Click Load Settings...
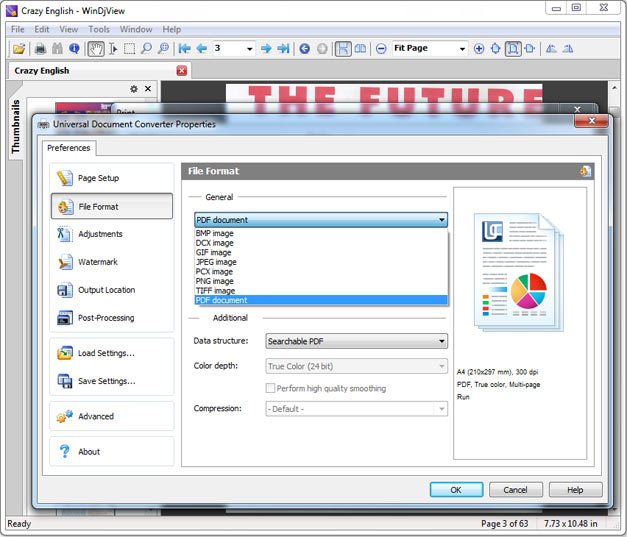Image resolution: width=627 pixels, height=537 pixels. pyautogui.click(x=112, y=353)
